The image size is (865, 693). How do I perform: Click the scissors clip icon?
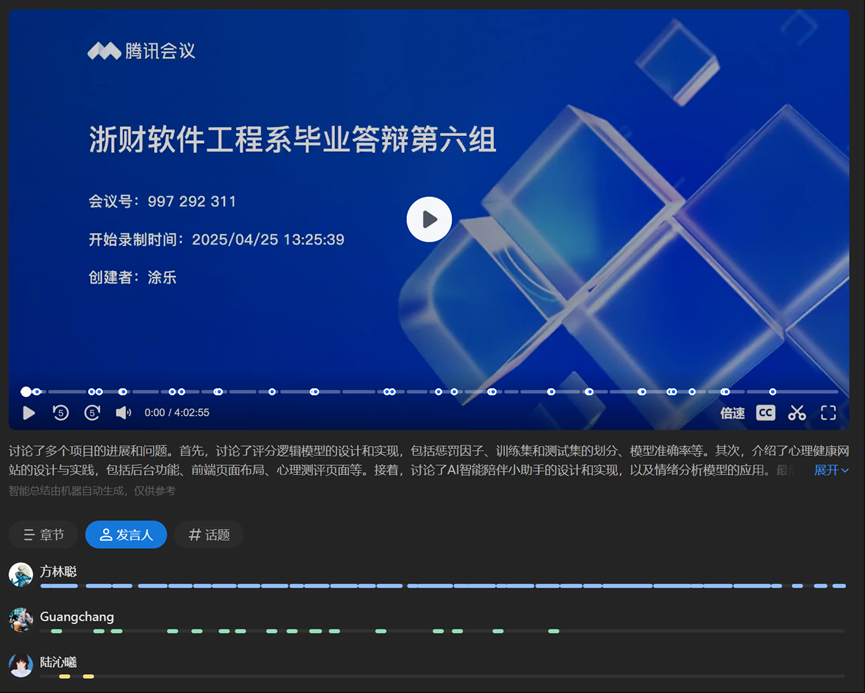796,412
